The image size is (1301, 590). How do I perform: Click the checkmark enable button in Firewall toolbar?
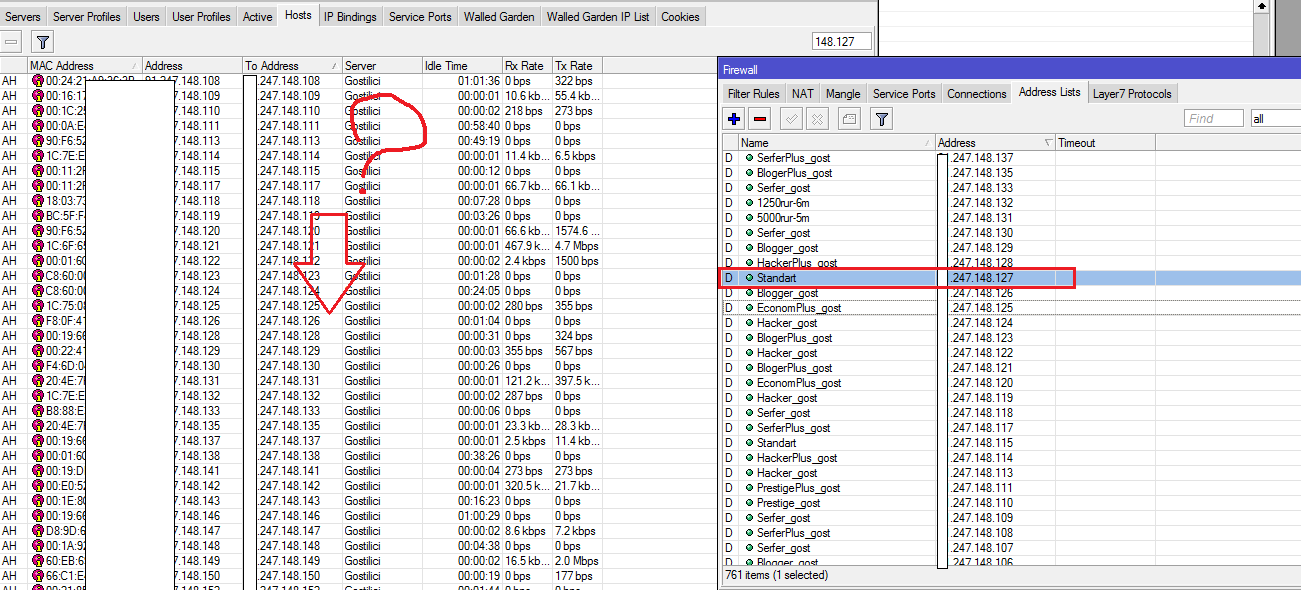(792, 119)
